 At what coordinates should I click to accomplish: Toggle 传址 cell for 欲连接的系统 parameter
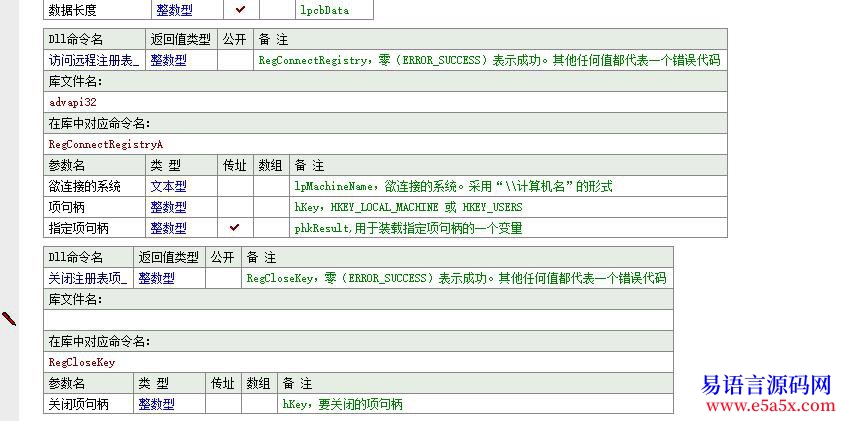coord(235,186)
